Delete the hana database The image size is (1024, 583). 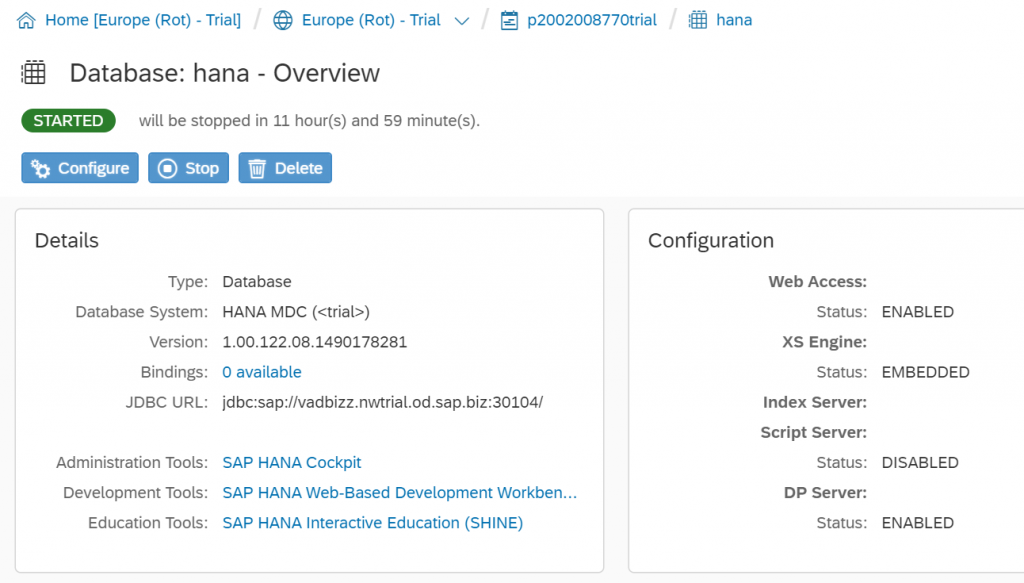(285, 168)
